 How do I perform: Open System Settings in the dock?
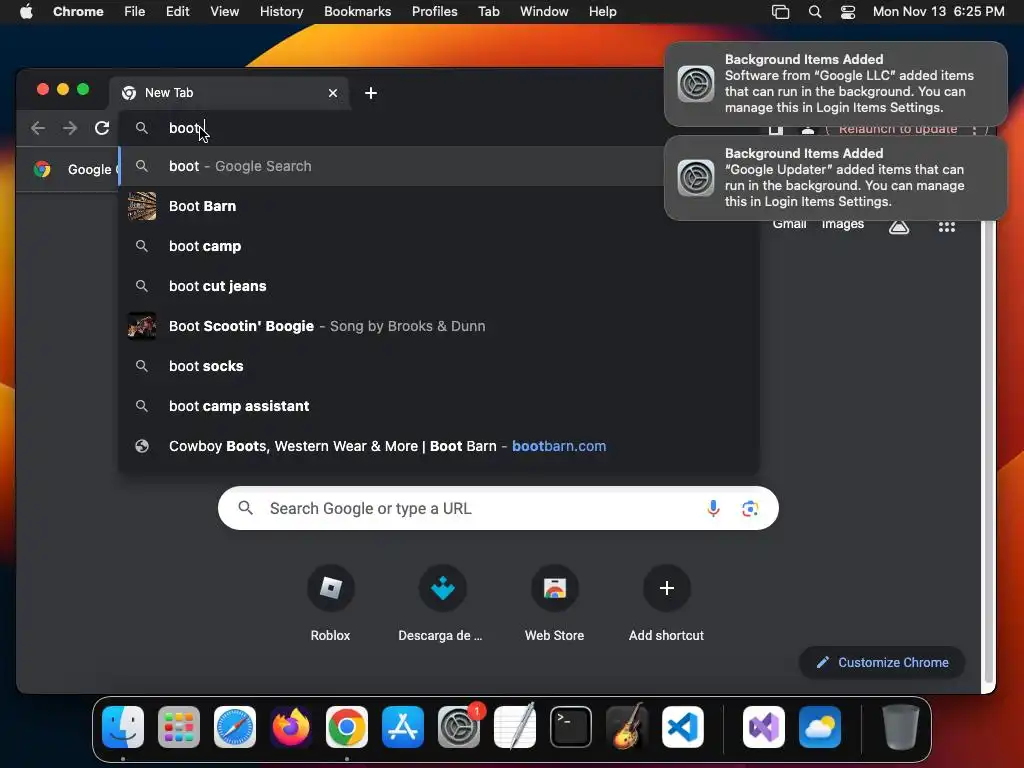pos(459,727)
